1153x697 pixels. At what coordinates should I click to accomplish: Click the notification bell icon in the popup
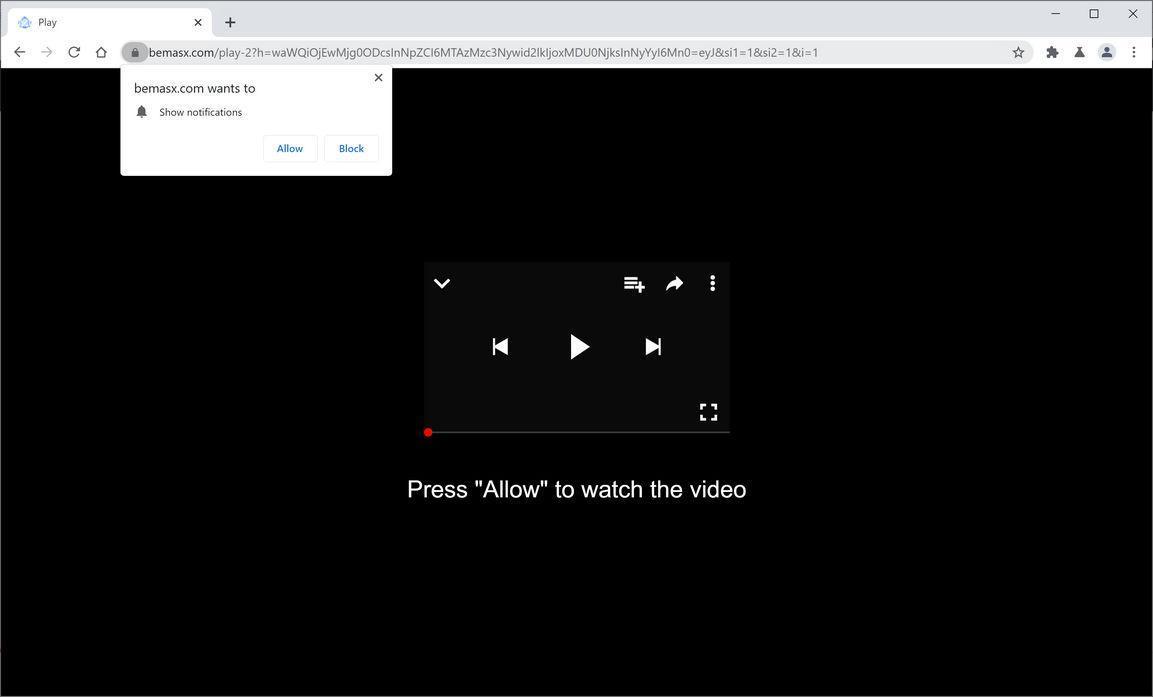point(141,111)
